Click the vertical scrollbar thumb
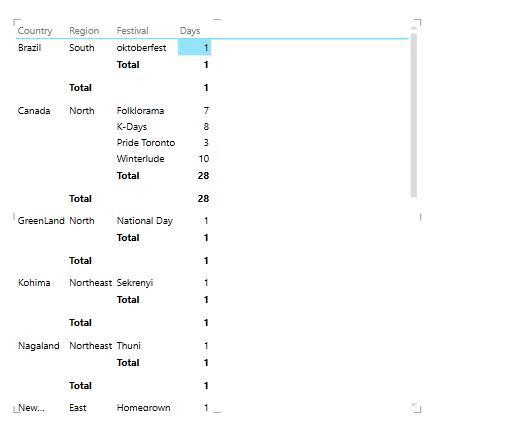 [x=414, y=115]
